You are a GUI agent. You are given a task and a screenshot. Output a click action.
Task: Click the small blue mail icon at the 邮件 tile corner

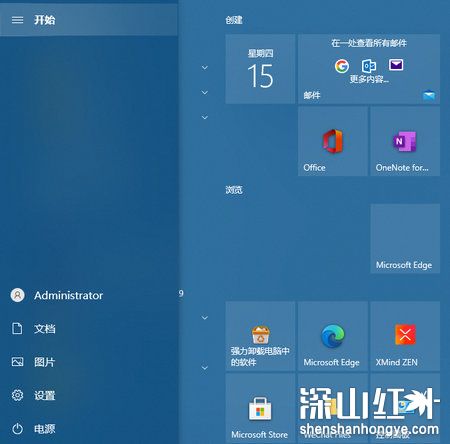tap(429, 96)
